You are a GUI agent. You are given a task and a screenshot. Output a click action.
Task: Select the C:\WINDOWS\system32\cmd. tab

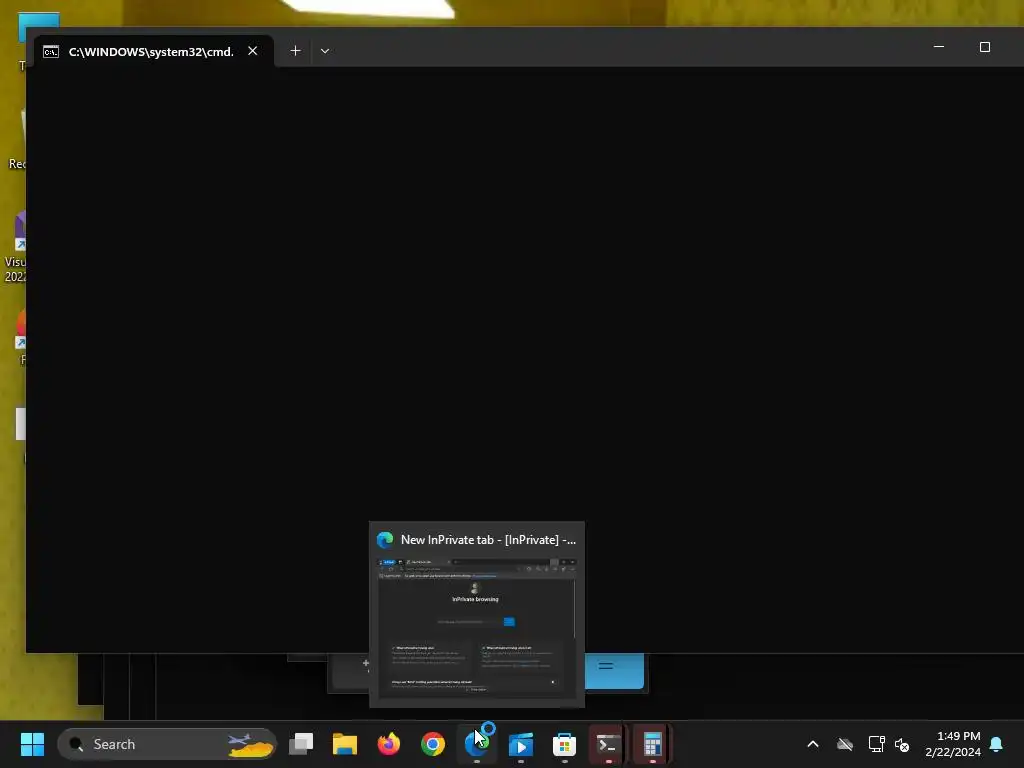tap(154, 52)
